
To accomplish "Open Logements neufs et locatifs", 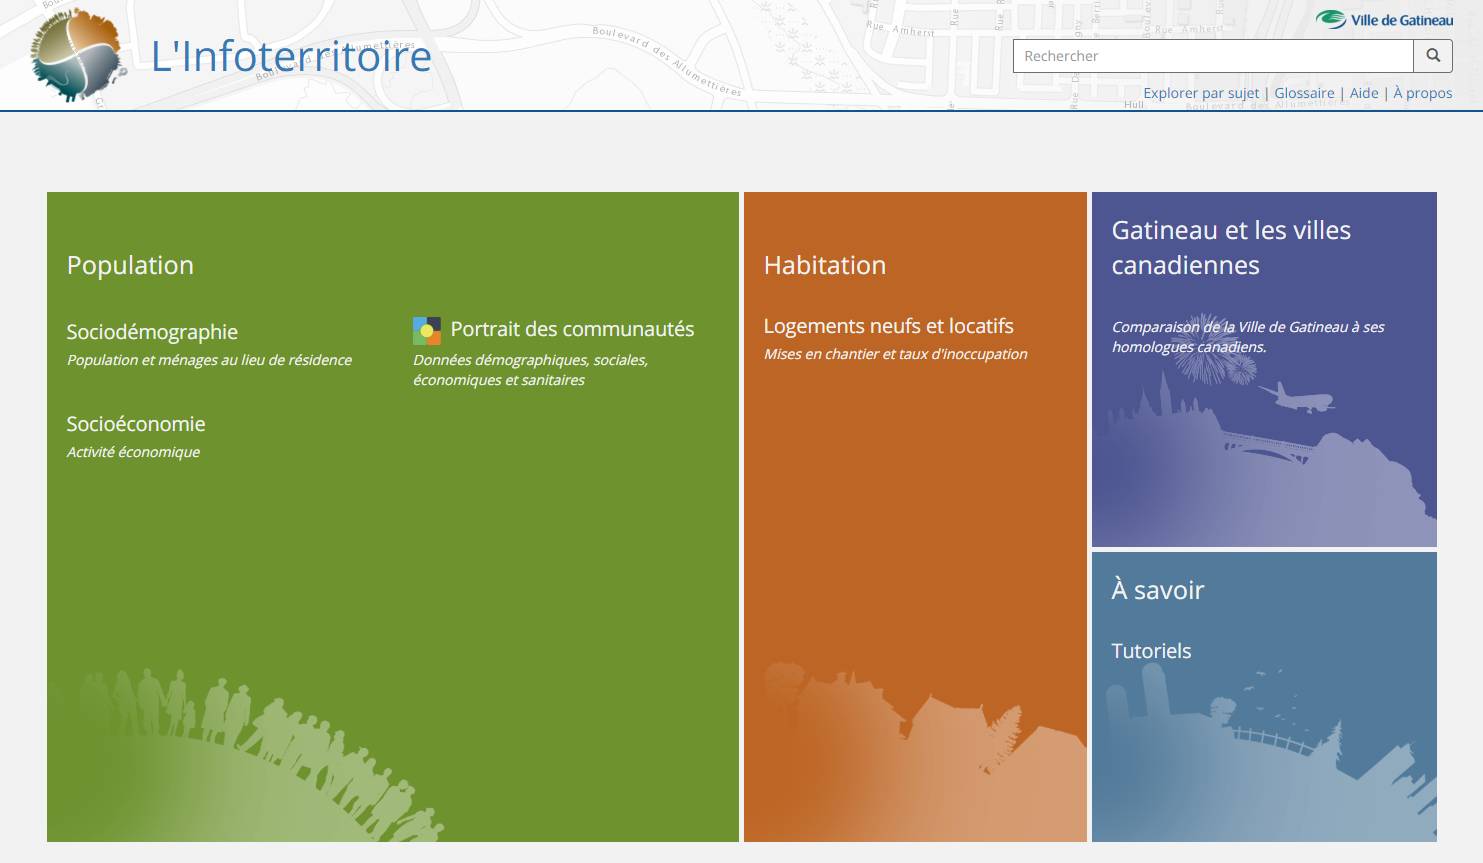I will point(888,326).
